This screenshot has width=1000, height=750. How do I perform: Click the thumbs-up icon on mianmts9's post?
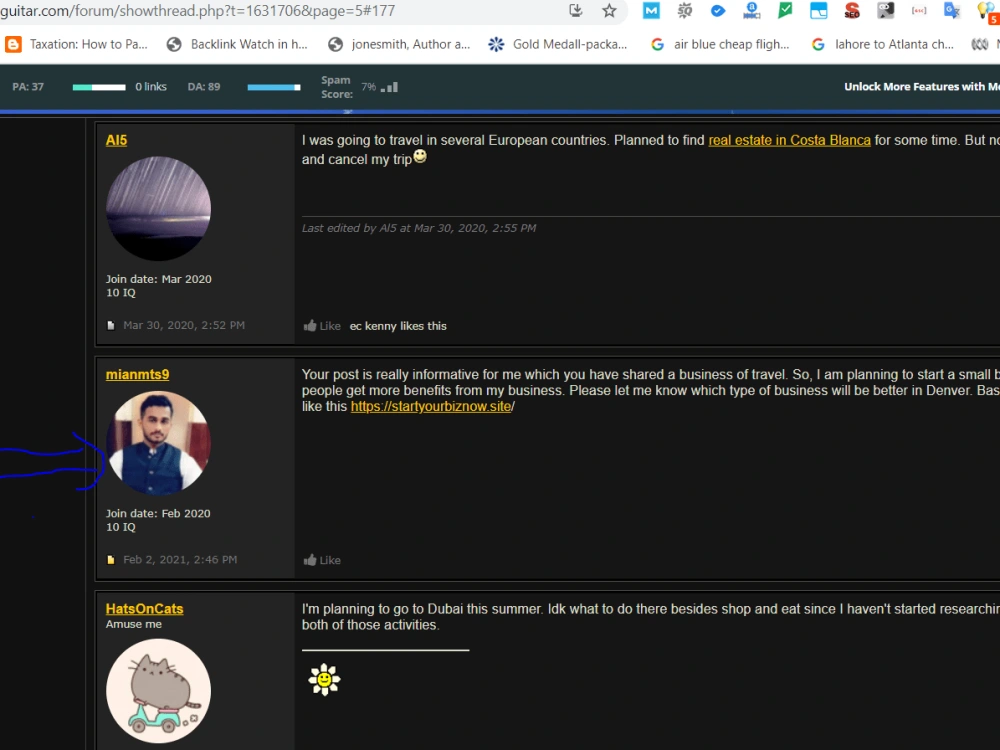[x=310, y=559]
